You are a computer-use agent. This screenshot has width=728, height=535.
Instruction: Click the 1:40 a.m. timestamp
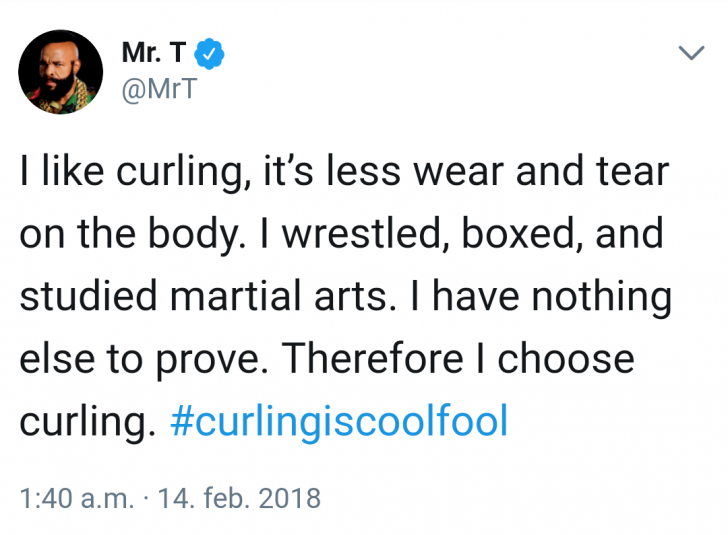[76, 497]
